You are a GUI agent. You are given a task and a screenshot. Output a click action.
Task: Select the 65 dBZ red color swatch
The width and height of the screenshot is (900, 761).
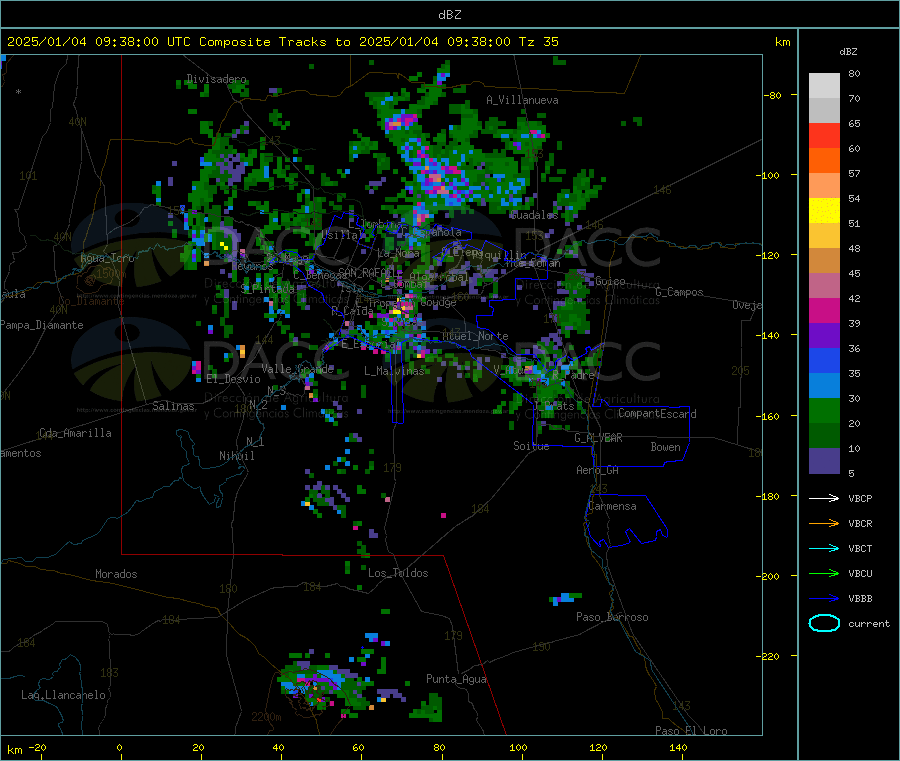pyautogui.click(x=824, y=135)
